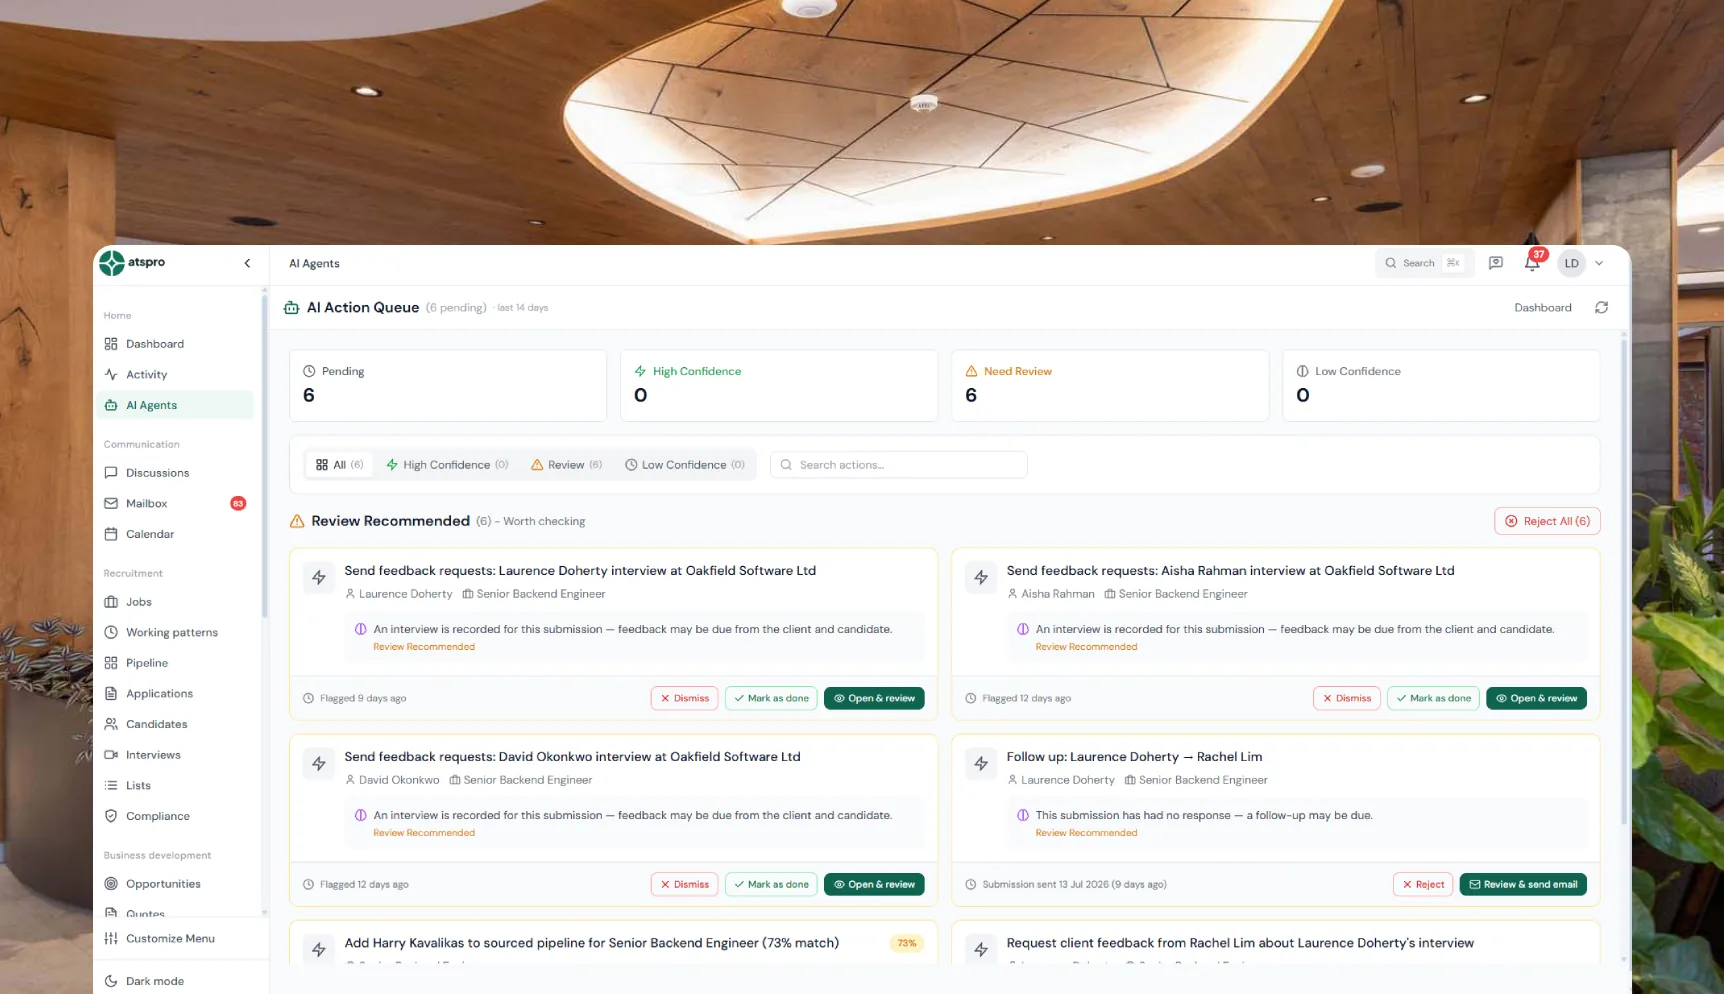Click Reject All (6) button

coord(1547,521)
